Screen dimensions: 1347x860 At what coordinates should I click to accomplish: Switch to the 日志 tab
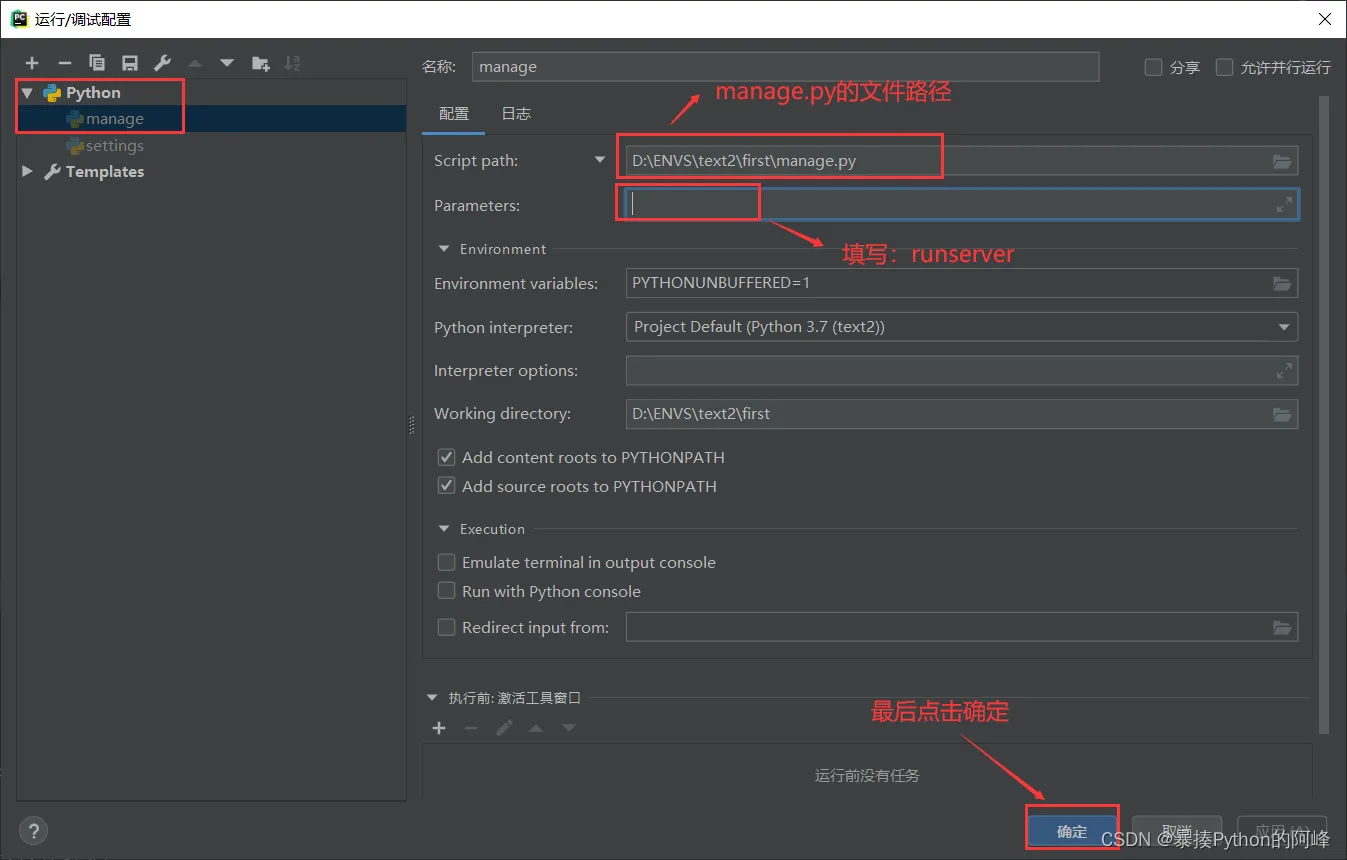click(x=516, y=113)
